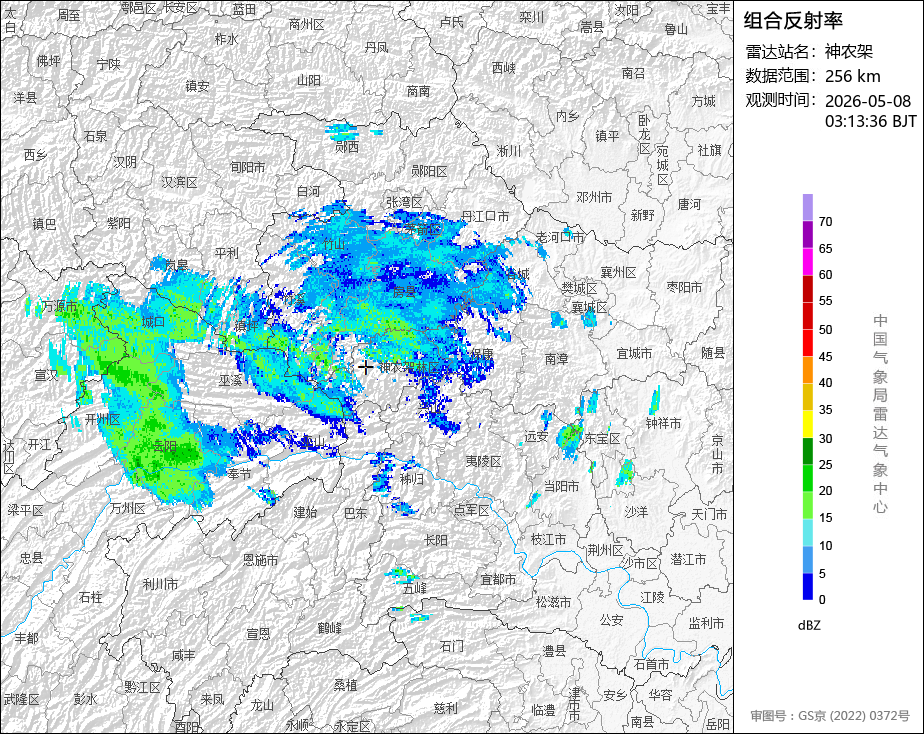The height and width of the screenshot is (734, 924).
Task: Select the "房县" label on the map
Action: pyautogui.click(x=404, y=291)
